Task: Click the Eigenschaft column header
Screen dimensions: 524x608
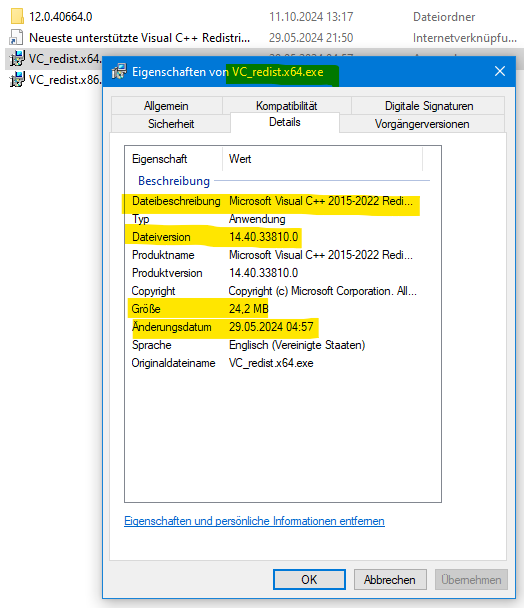Action: 174,159
